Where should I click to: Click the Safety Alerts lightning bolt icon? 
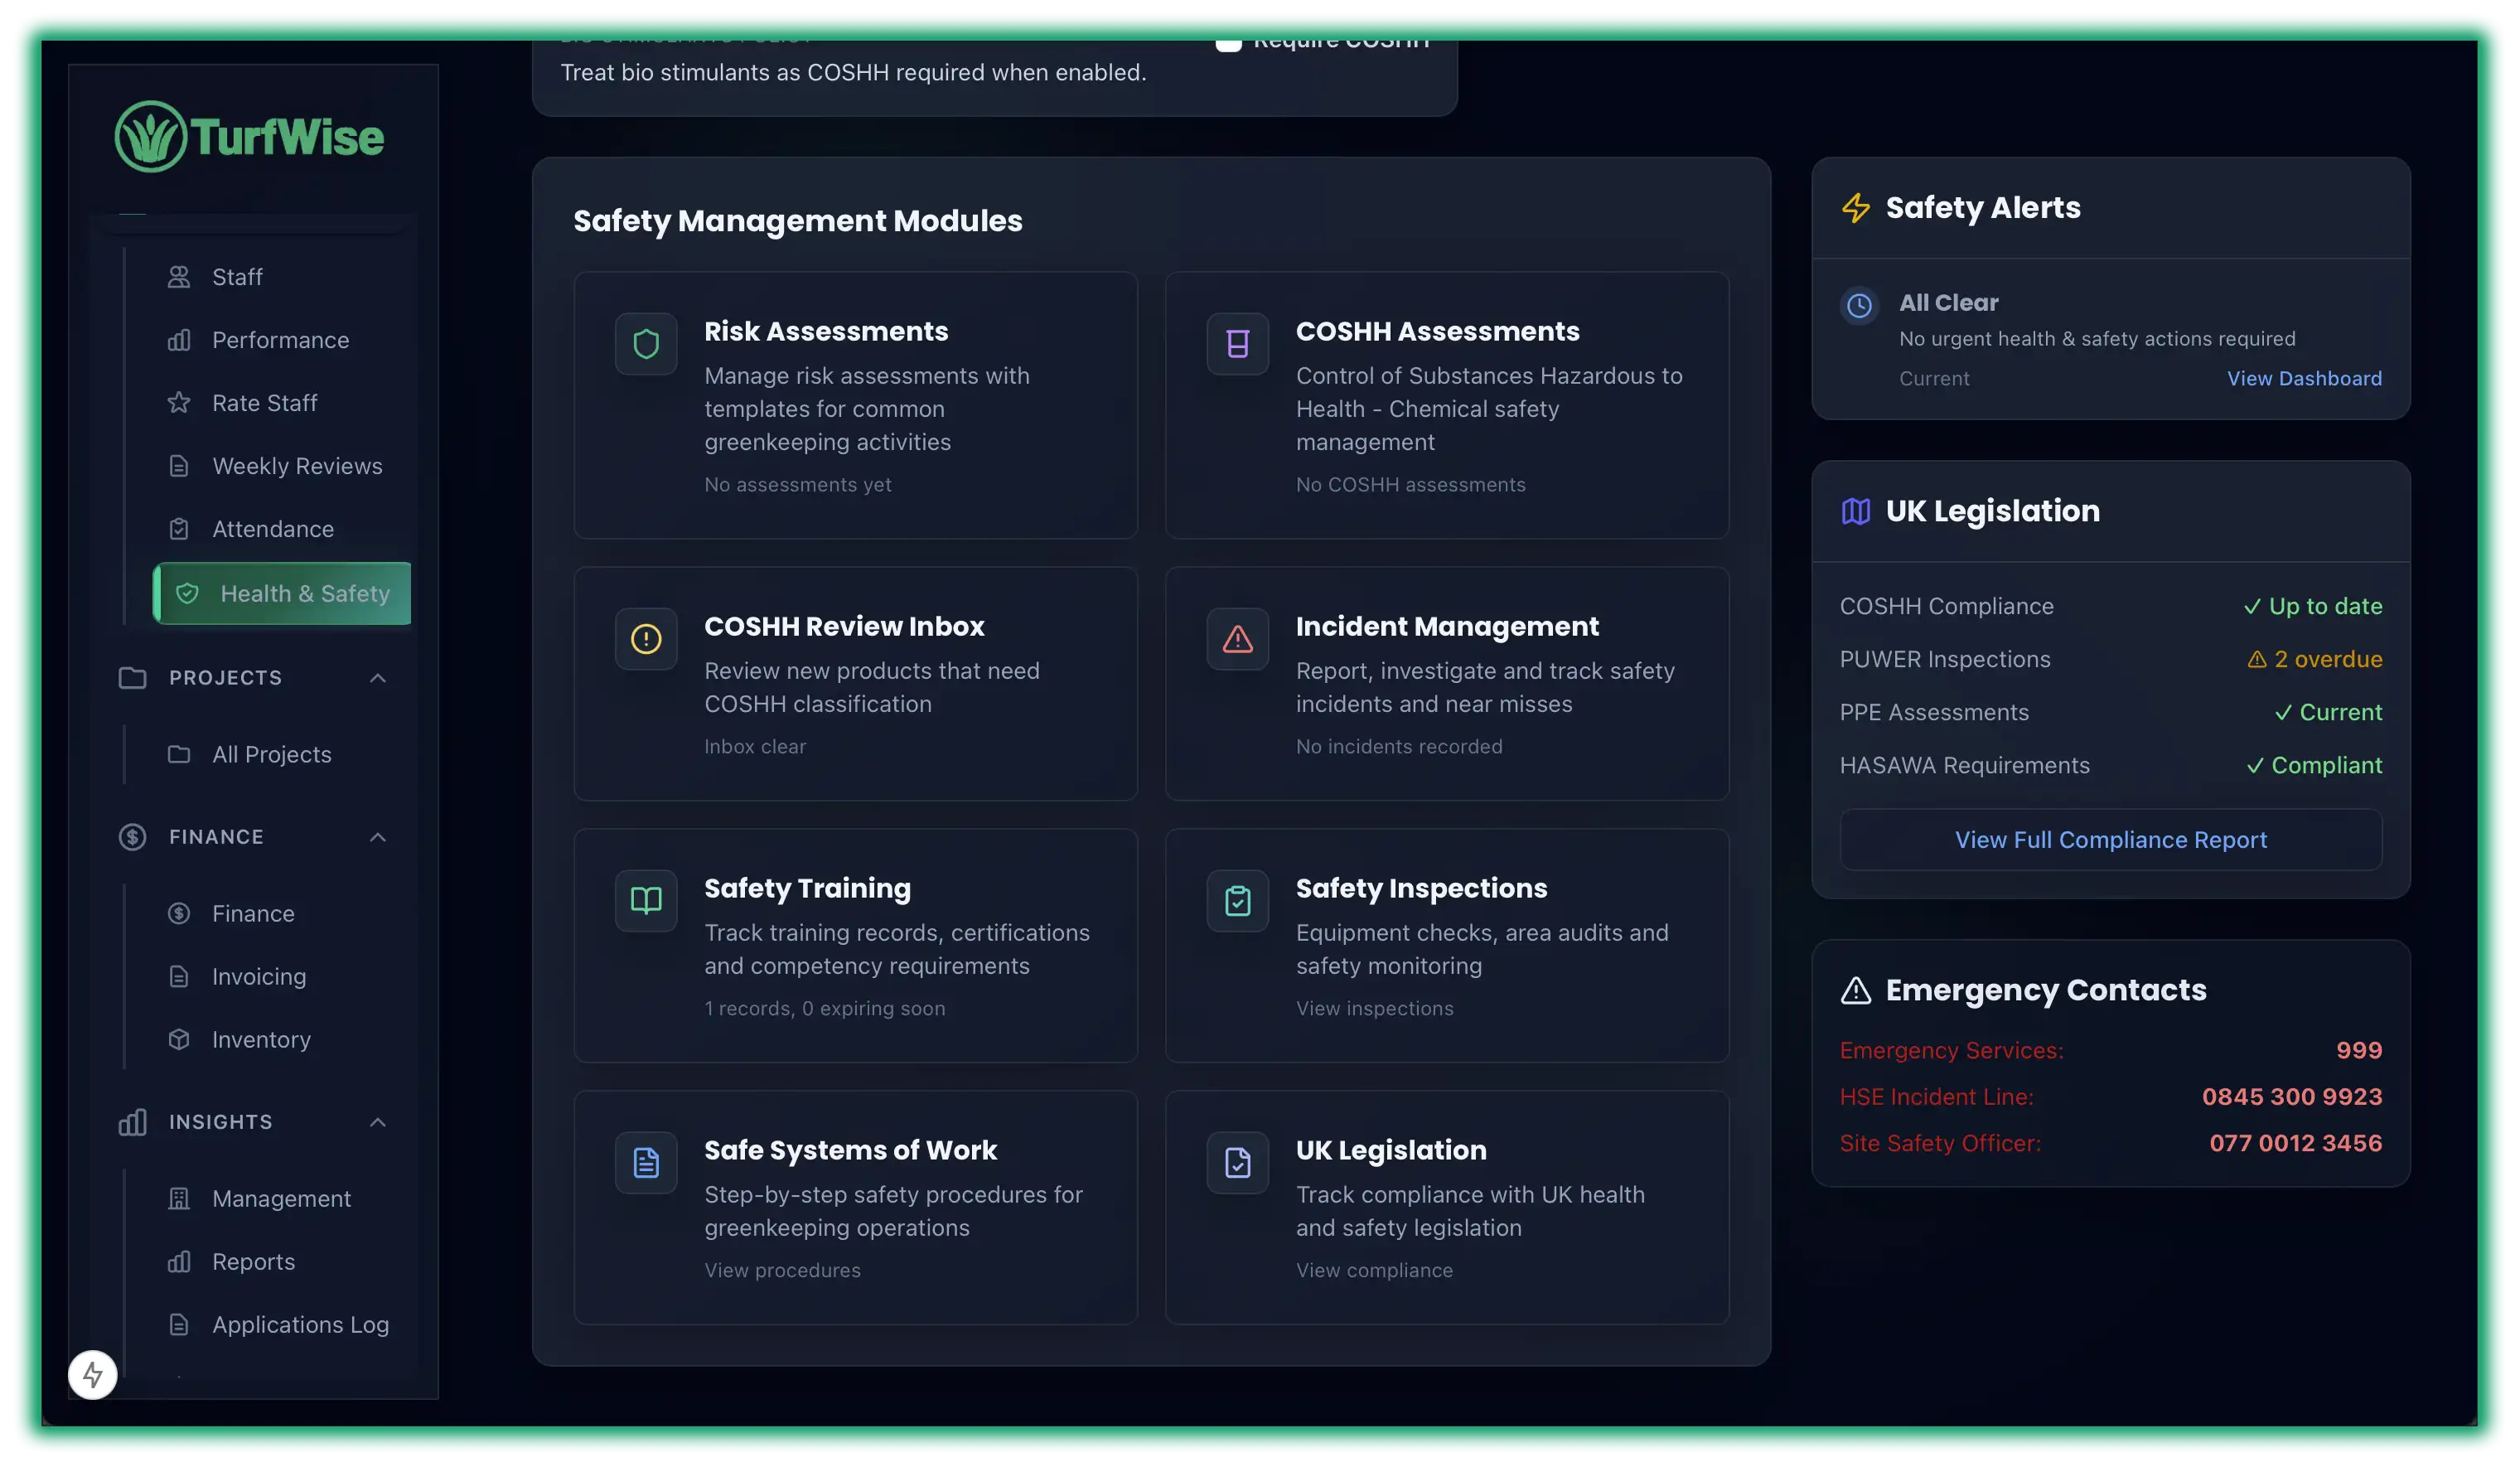point(1857,208)
